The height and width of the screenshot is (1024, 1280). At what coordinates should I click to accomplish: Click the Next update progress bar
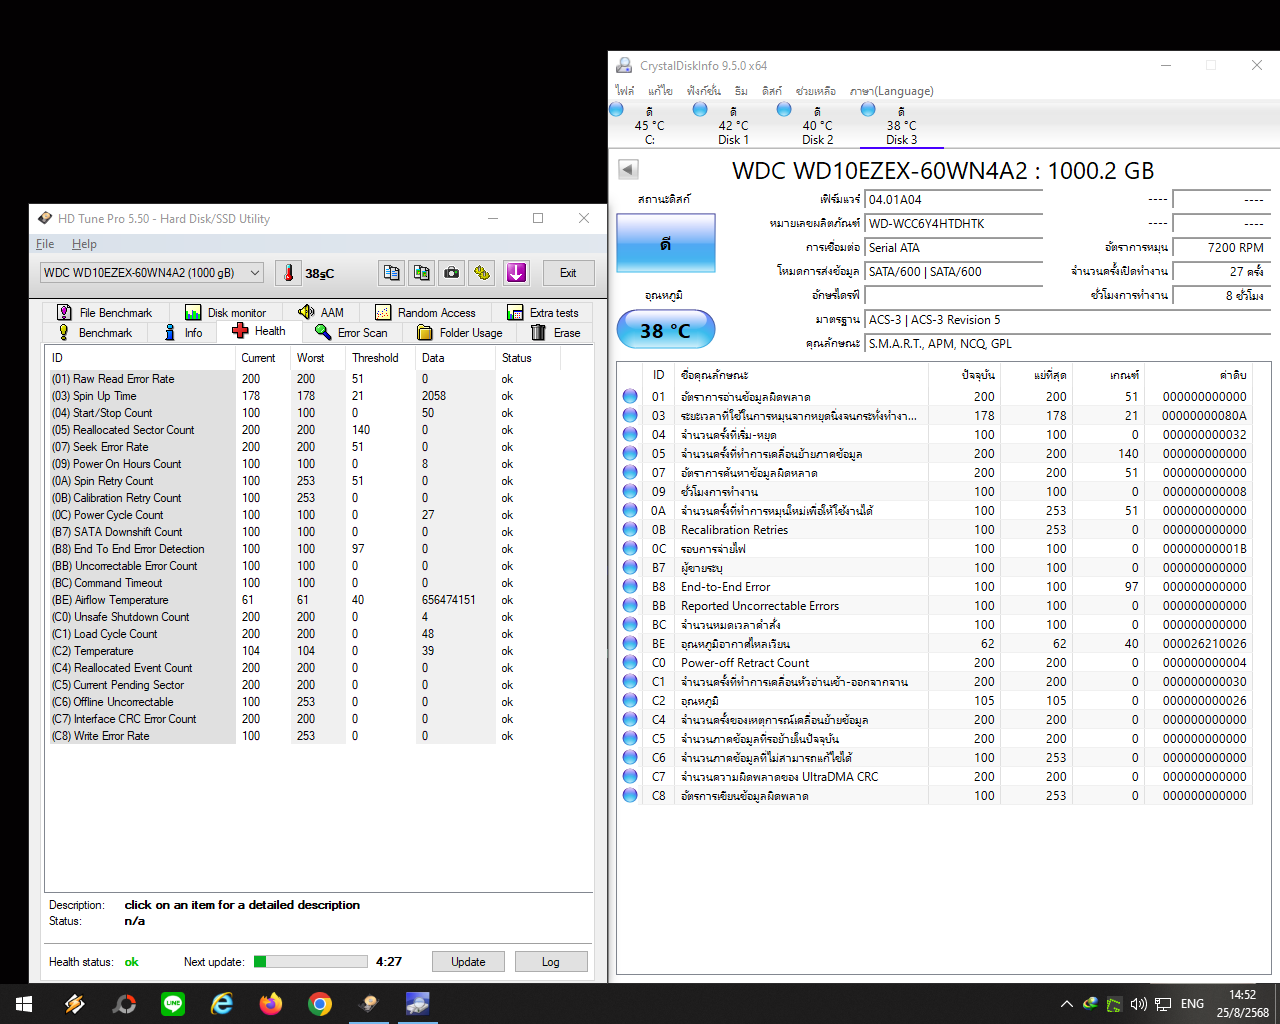coord(311,962)
